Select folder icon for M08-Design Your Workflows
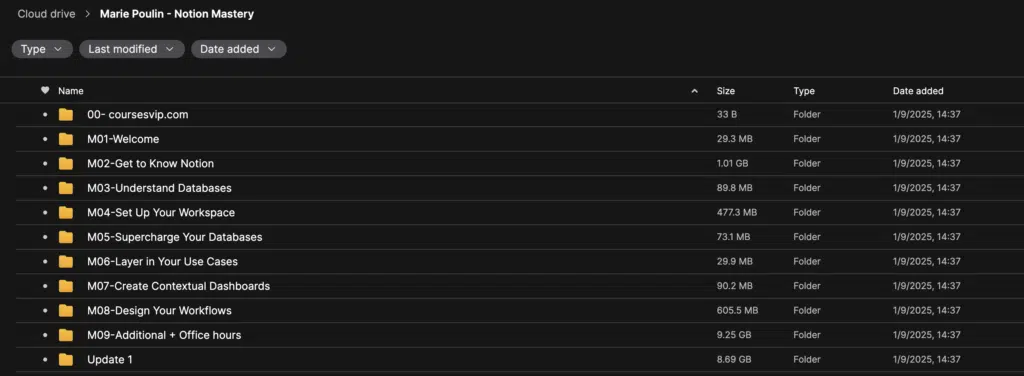1024x376 pixels. coord(66,311)
